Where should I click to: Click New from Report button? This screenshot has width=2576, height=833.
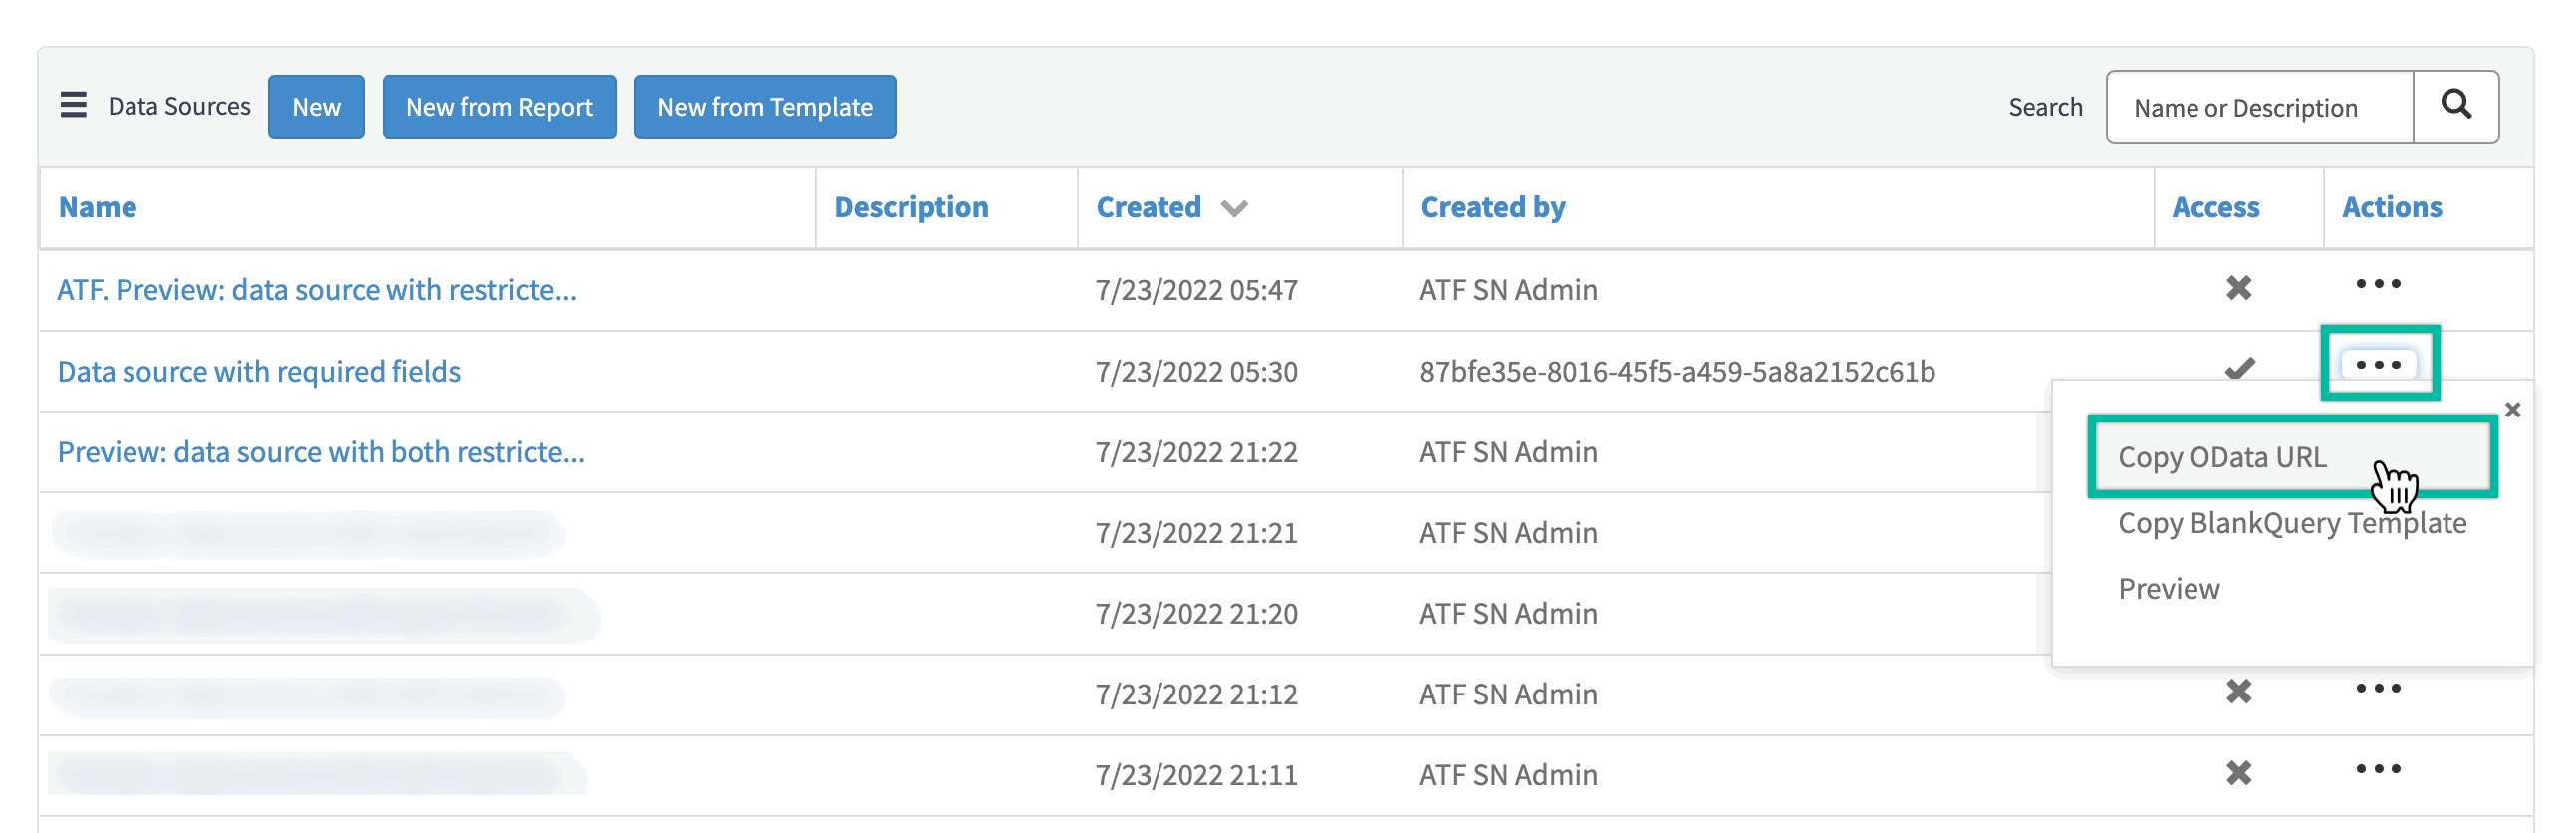[499, 107]
